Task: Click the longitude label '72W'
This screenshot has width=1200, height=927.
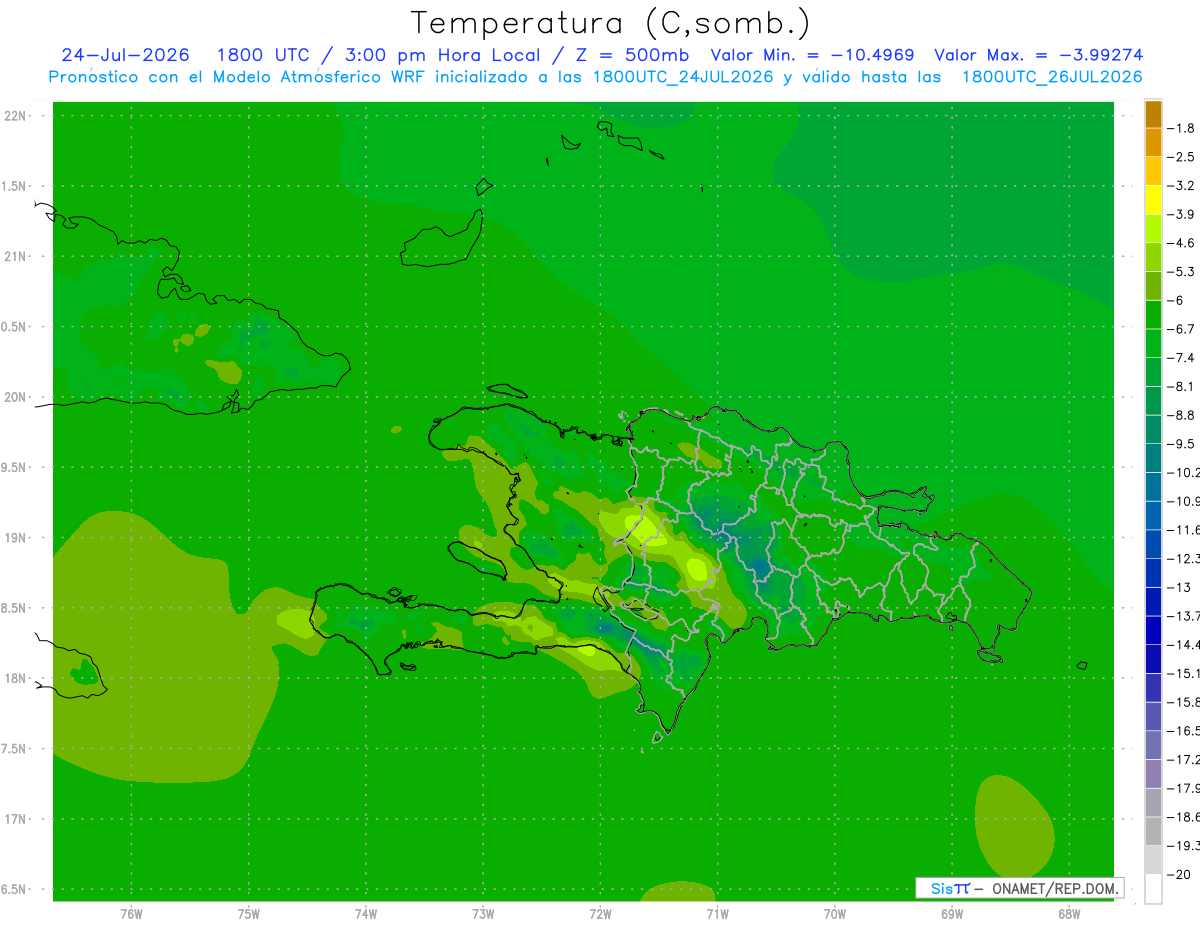Action: click(x=601, y=914)
